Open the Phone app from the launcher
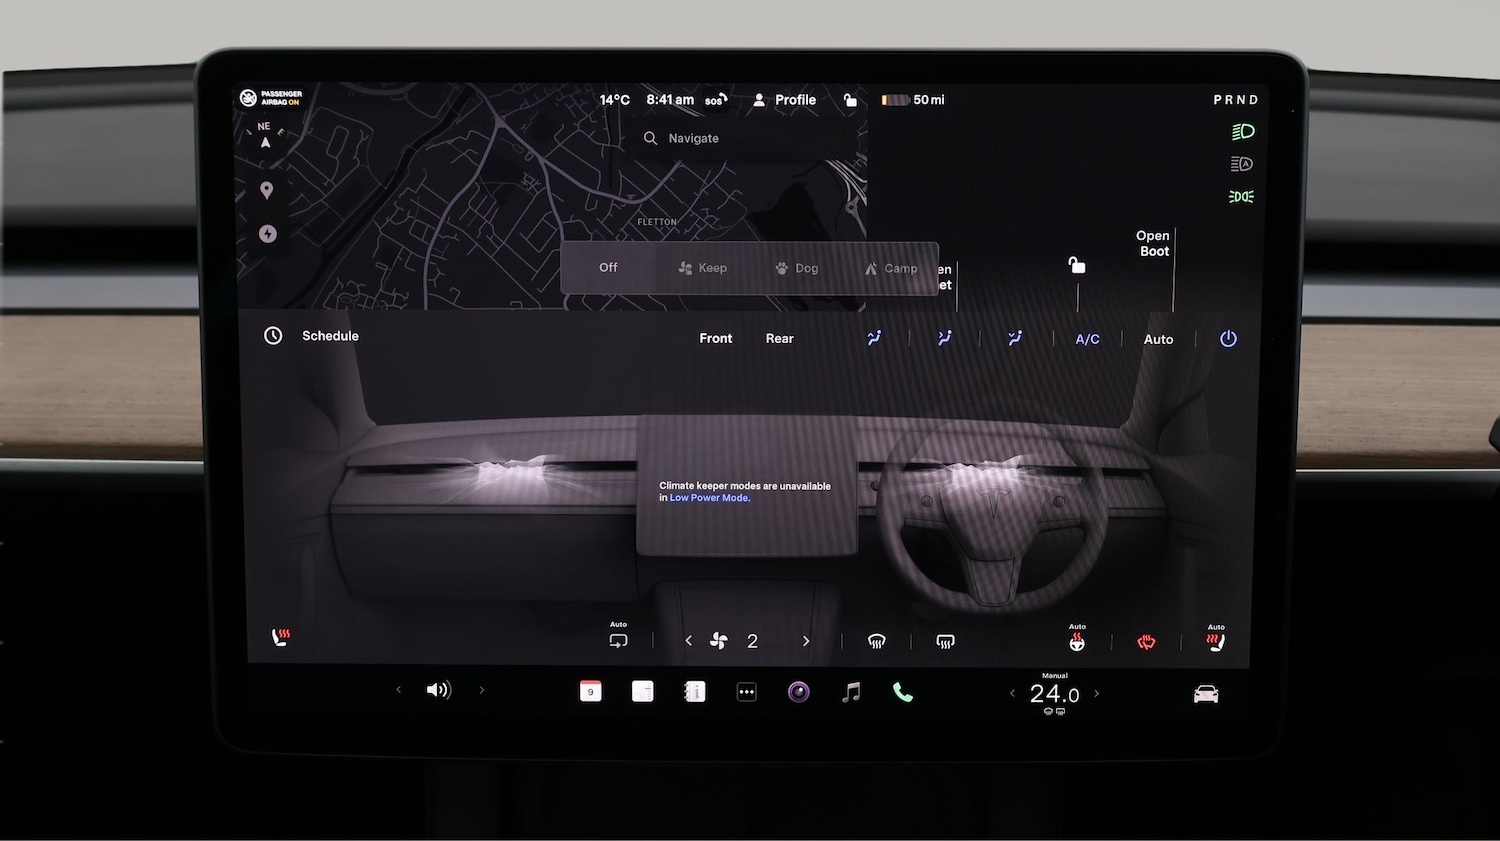 coord(903,691)
